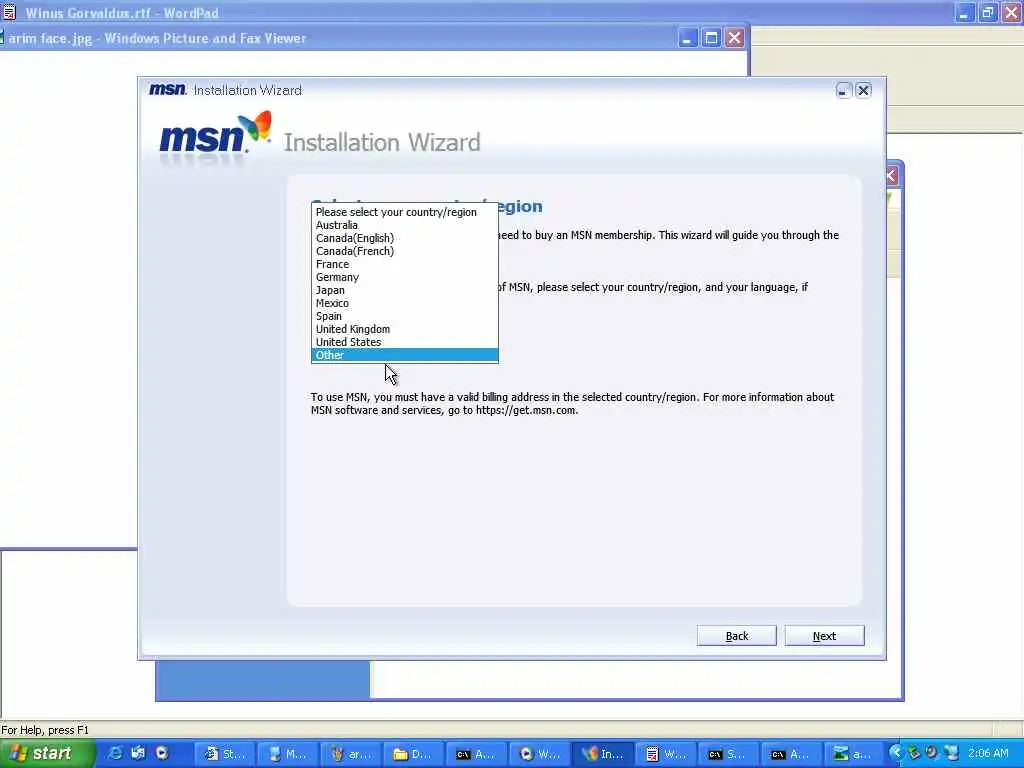Close the WordPad window
The width and height of the screenshot is (1024, 768).
tap(1012, 12)
